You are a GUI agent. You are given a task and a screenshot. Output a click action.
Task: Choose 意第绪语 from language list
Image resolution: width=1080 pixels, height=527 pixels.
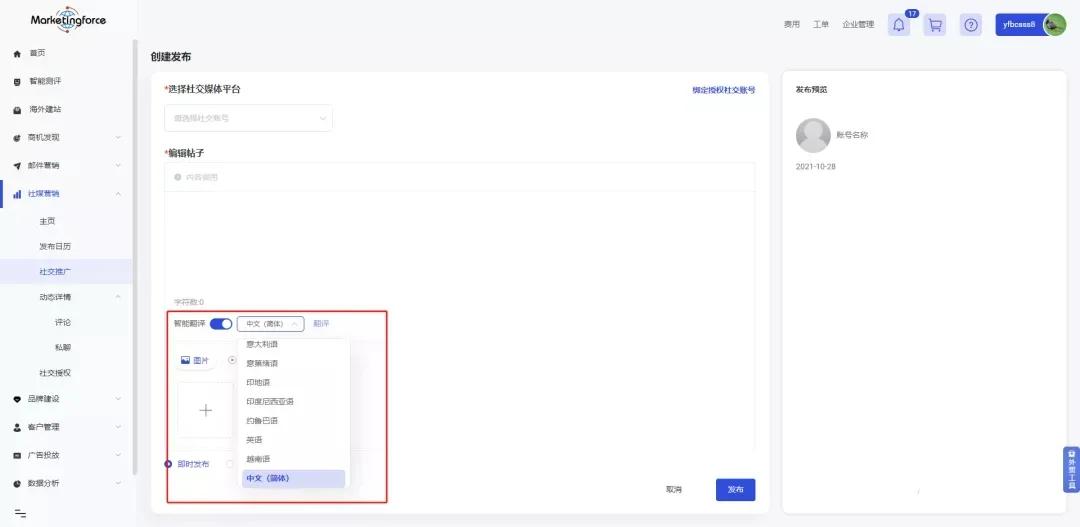293,363
